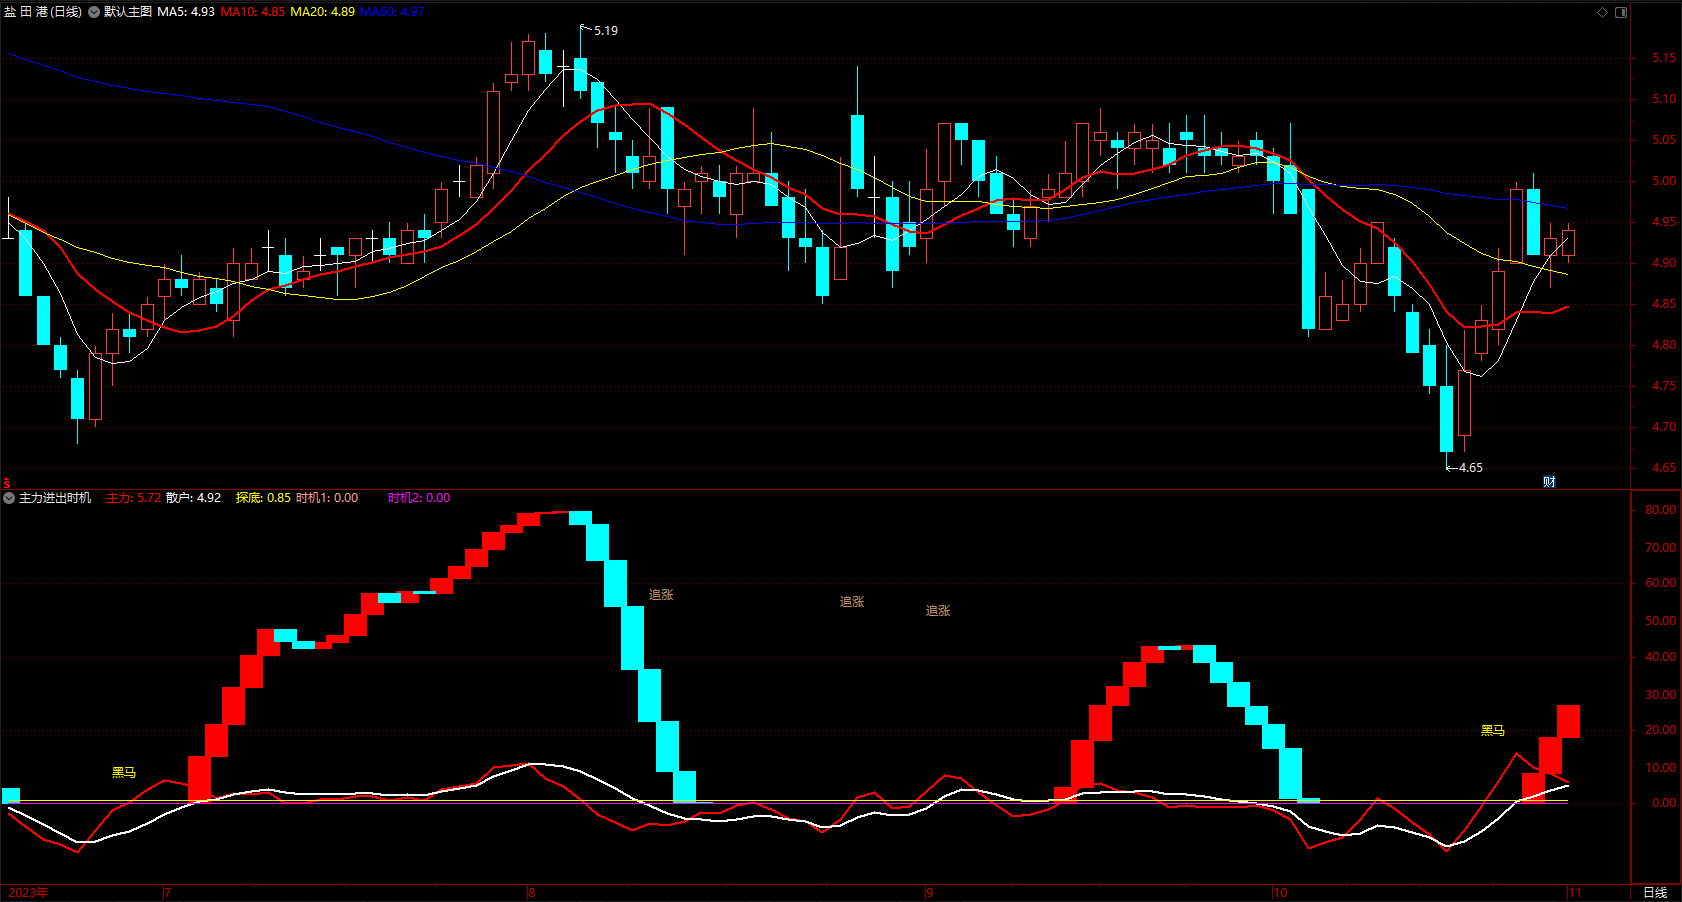Click the 财 finance marker icon

tap(1549, 482)
